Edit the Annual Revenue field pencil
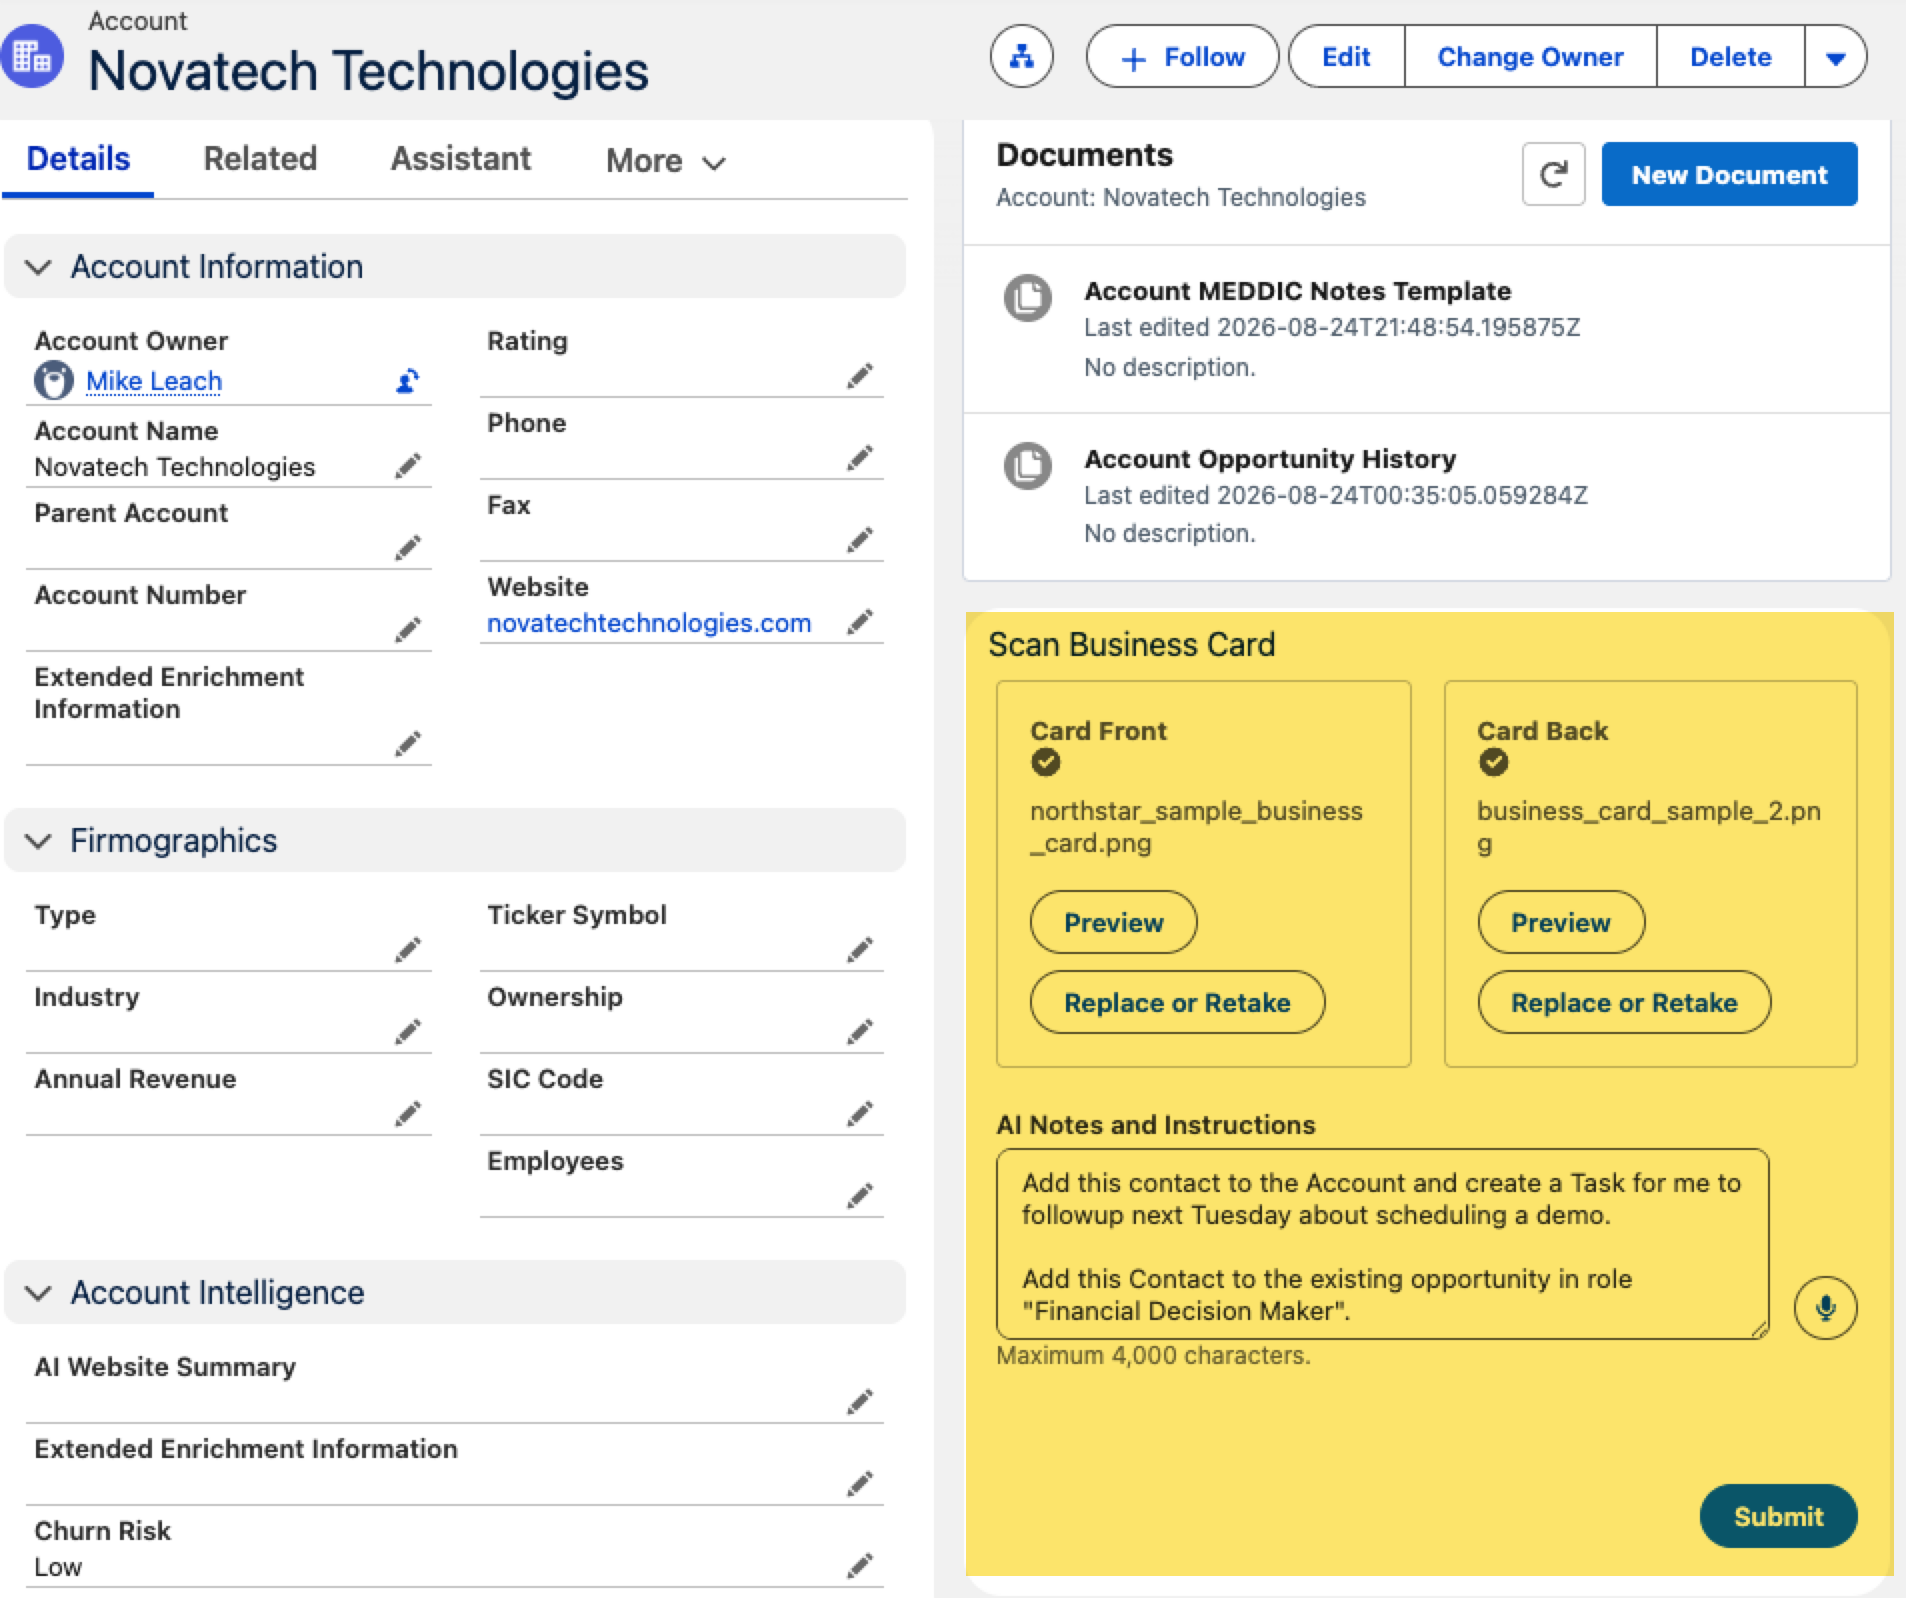The width and height of the screenshot is (1906, 1598). pyautogui.click(x=407, y=1113)
